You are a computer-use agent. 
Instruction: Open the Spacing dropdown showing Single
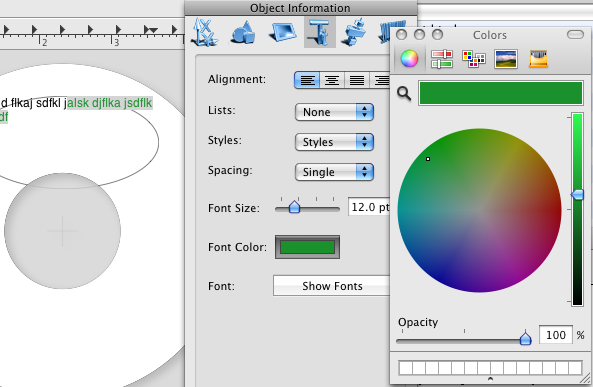(x=334, y=172)
